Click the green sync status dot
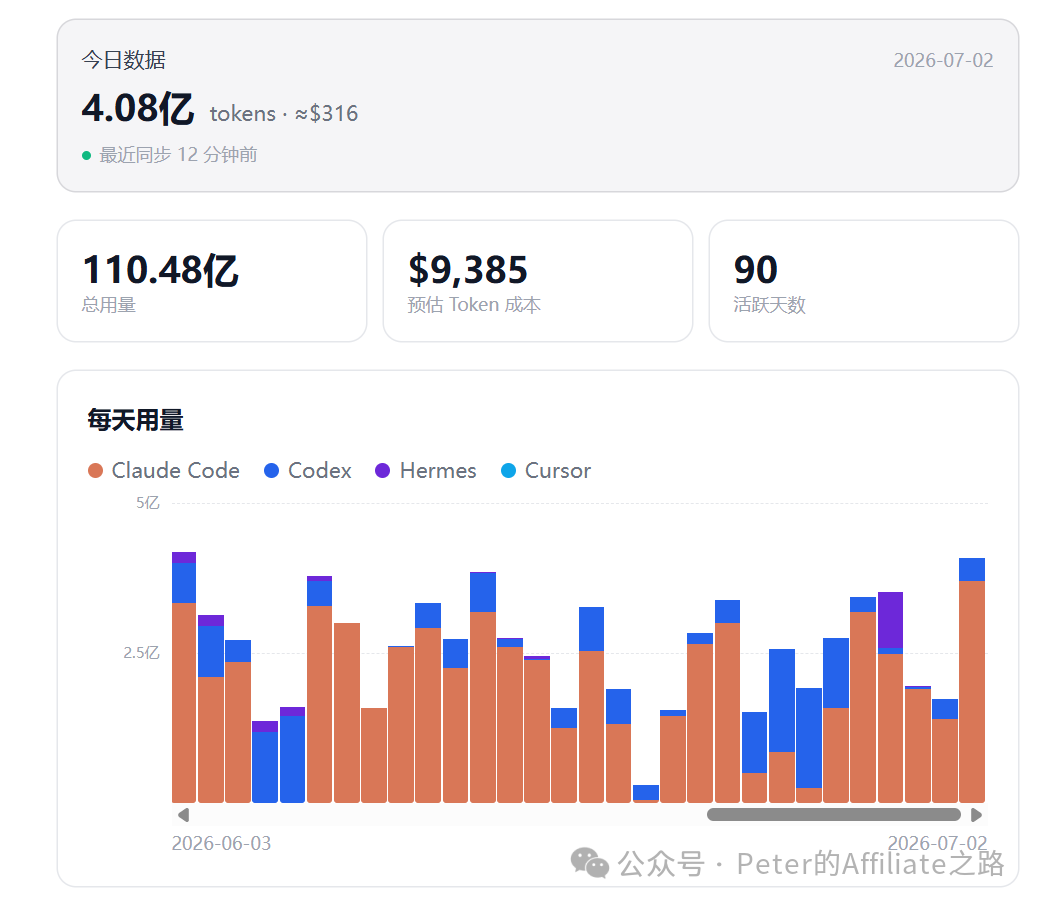 tap(86, 156)
